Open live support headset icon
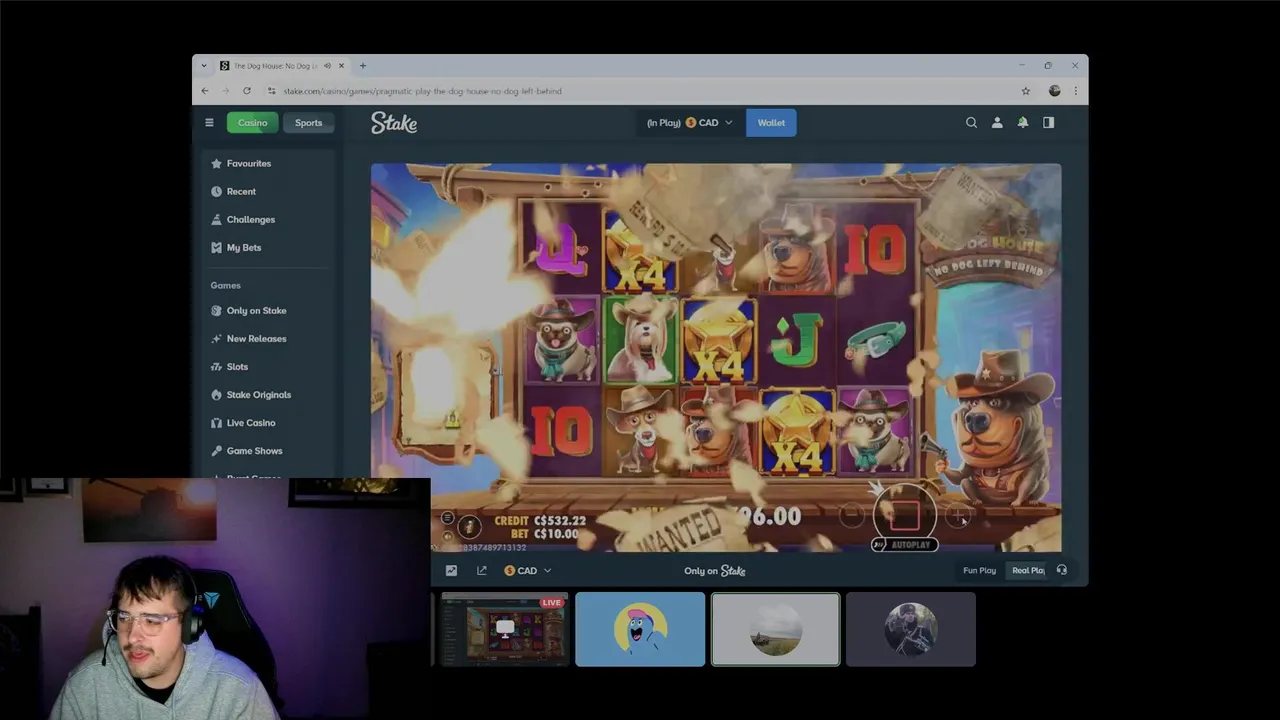The height and width of the screenshot is (720, 1280). (1062, 570)
